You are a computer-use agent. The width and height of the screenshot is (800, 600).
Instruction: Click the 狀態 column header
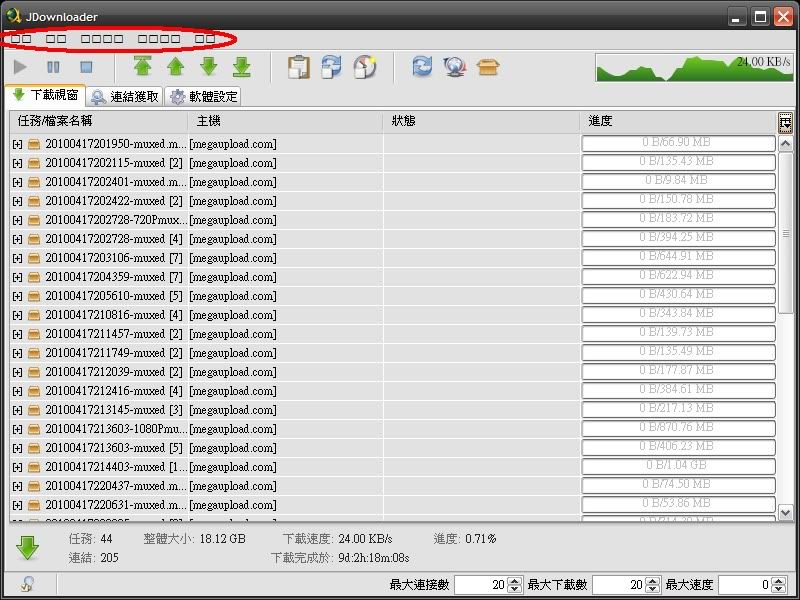tap(482, 121)
